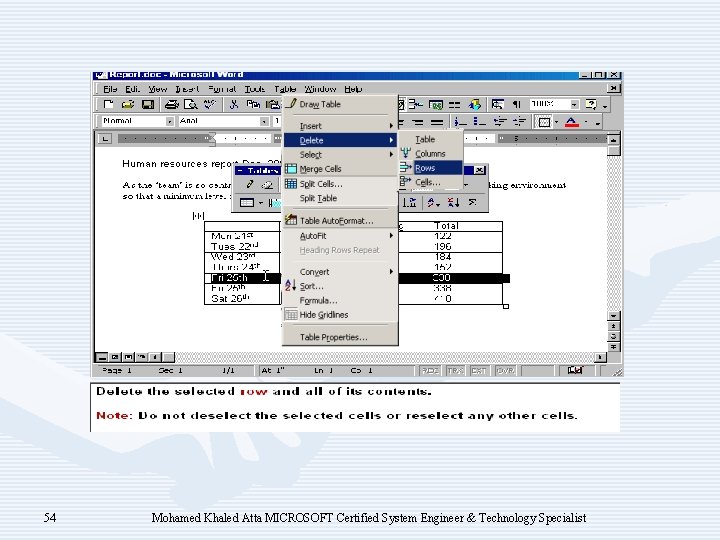The width and height of the screenshot is (720, 540).
Task: Click the Copy toolbar icon
Action: coord(253,105)
